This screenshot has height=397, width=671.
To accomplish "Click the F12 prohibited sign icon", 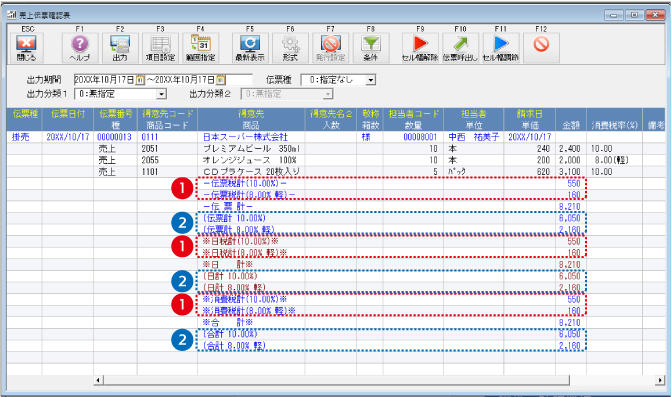I will pyautogui.click(x=541, y=48).
